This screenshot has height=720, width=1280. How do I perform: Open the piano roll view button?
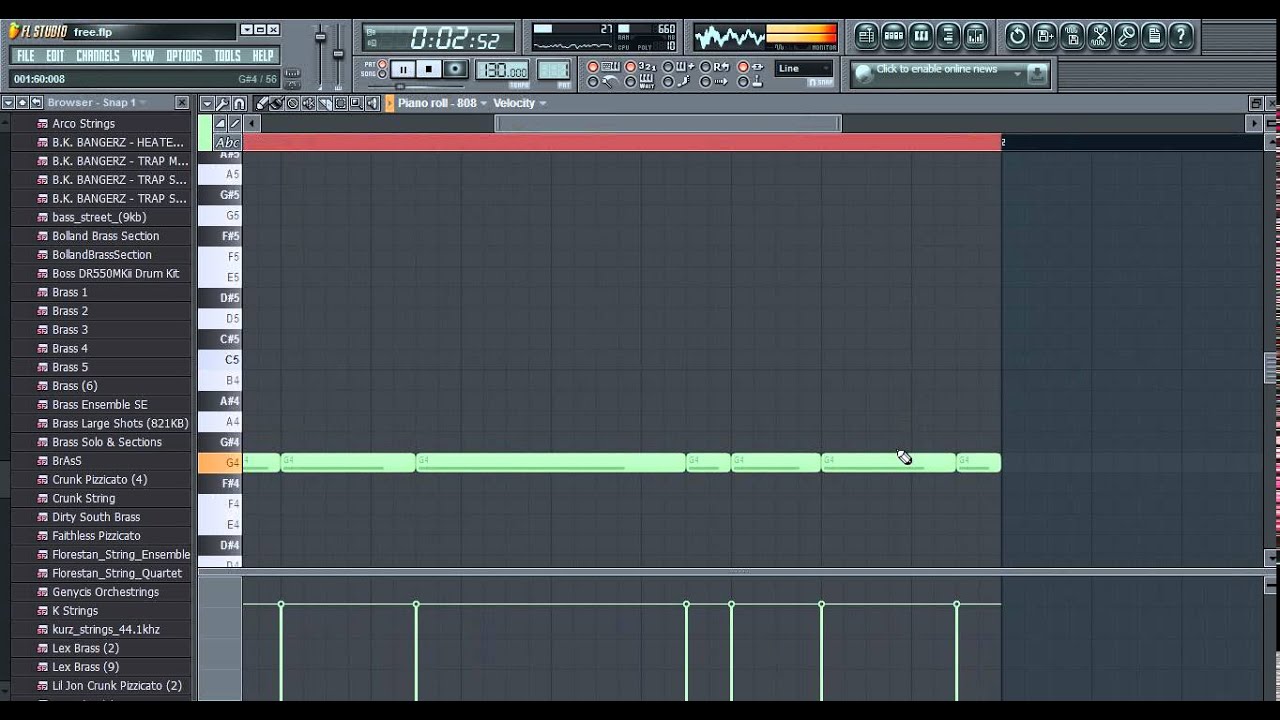point(920,37)
